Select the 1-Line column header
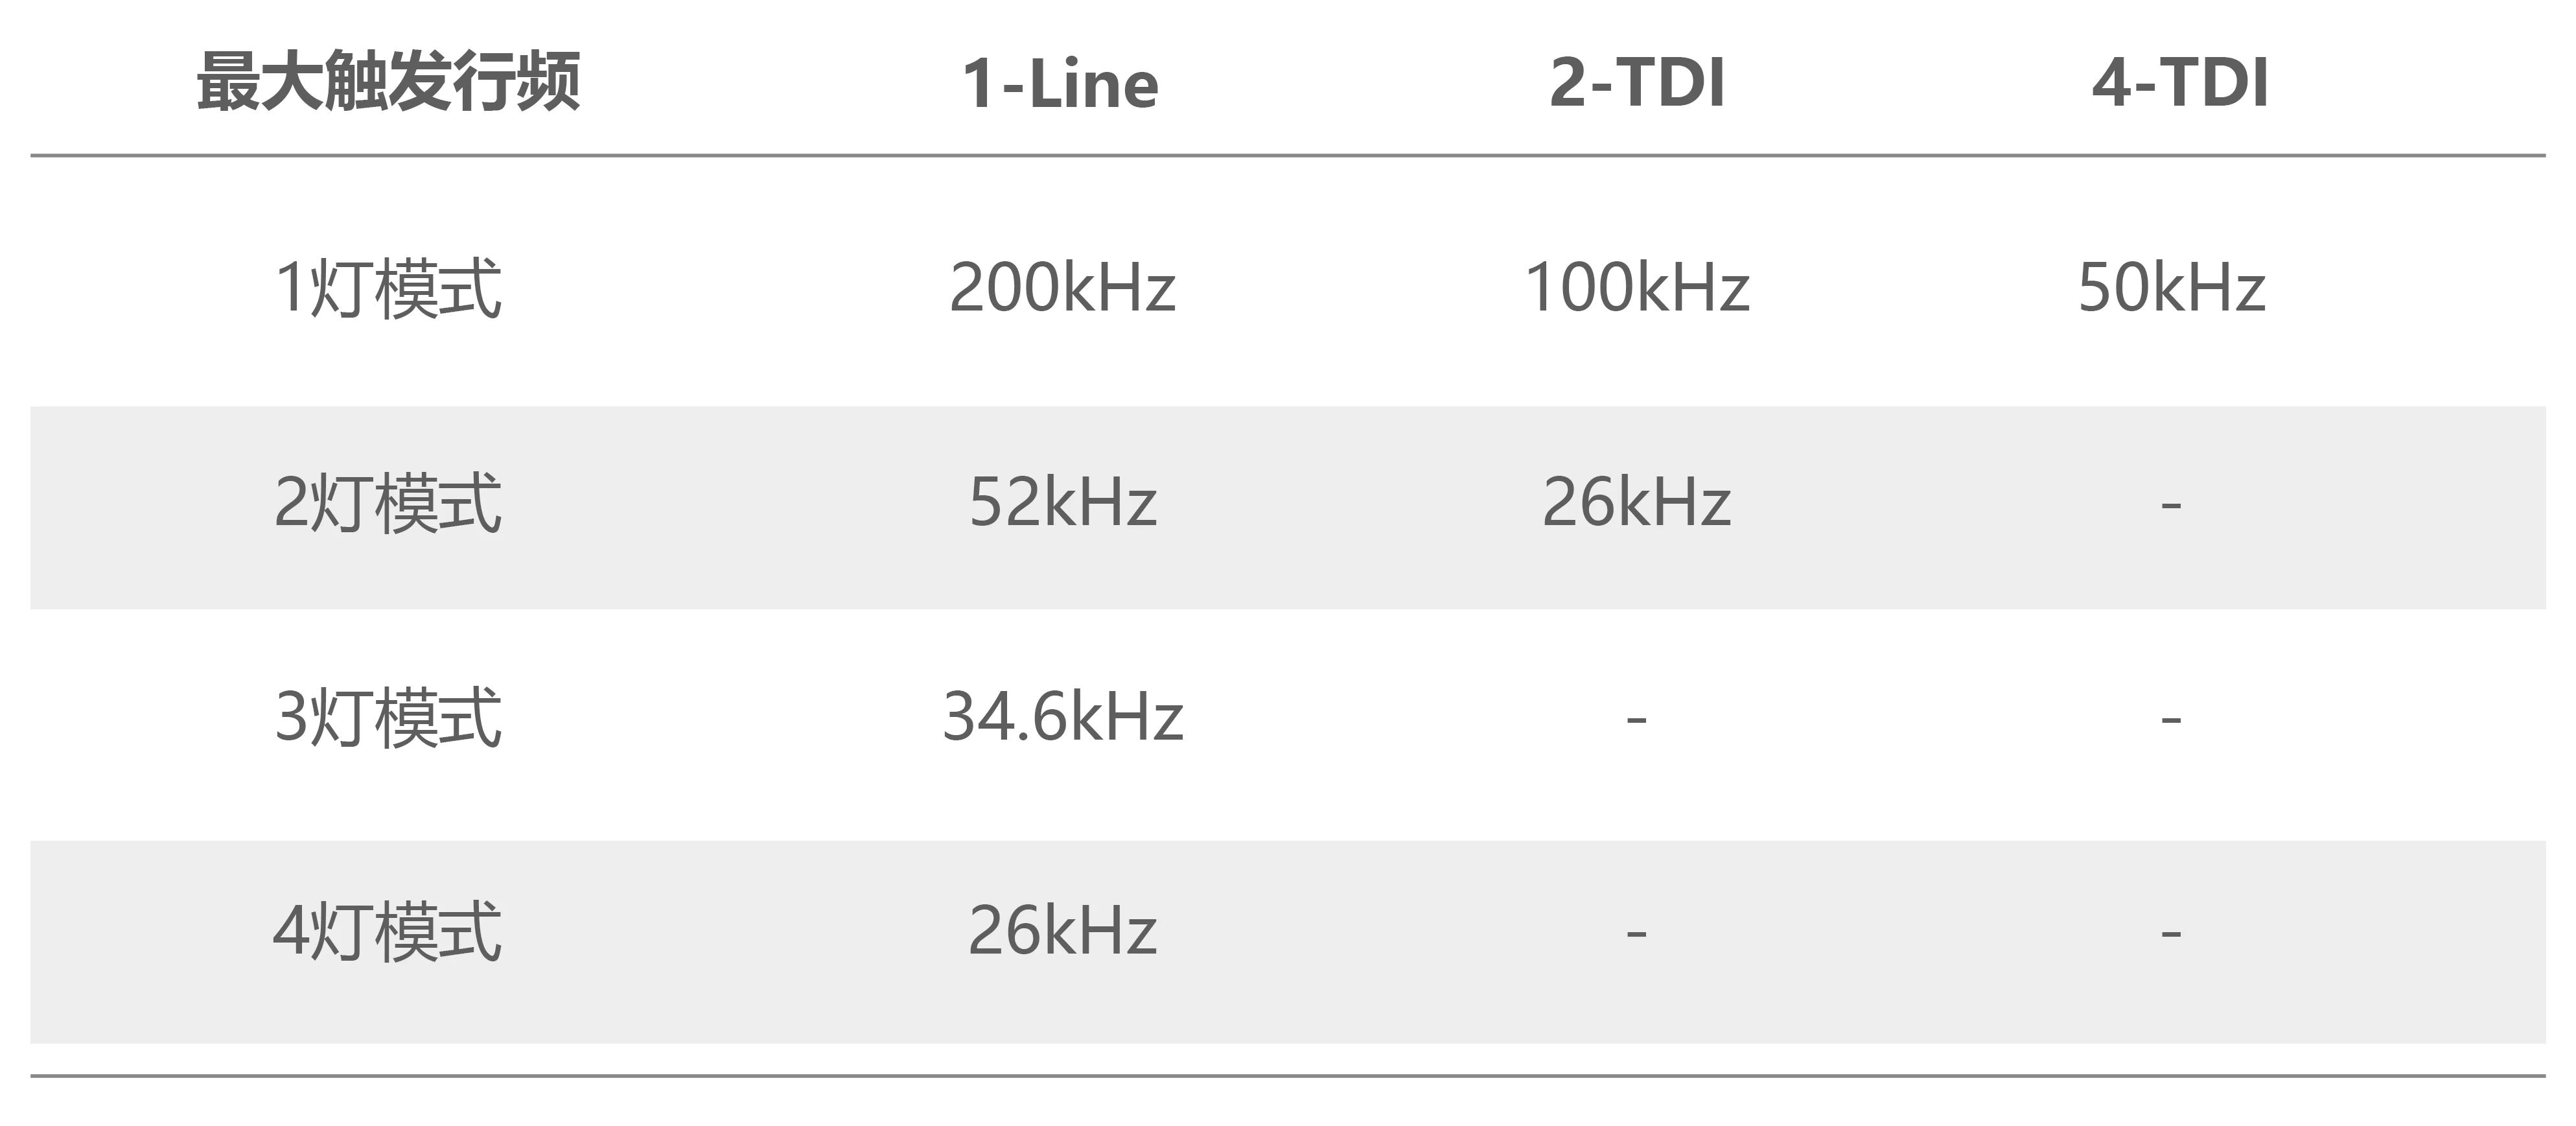The width and height of the screenshot is (2576, 1126). point(1061,82)
